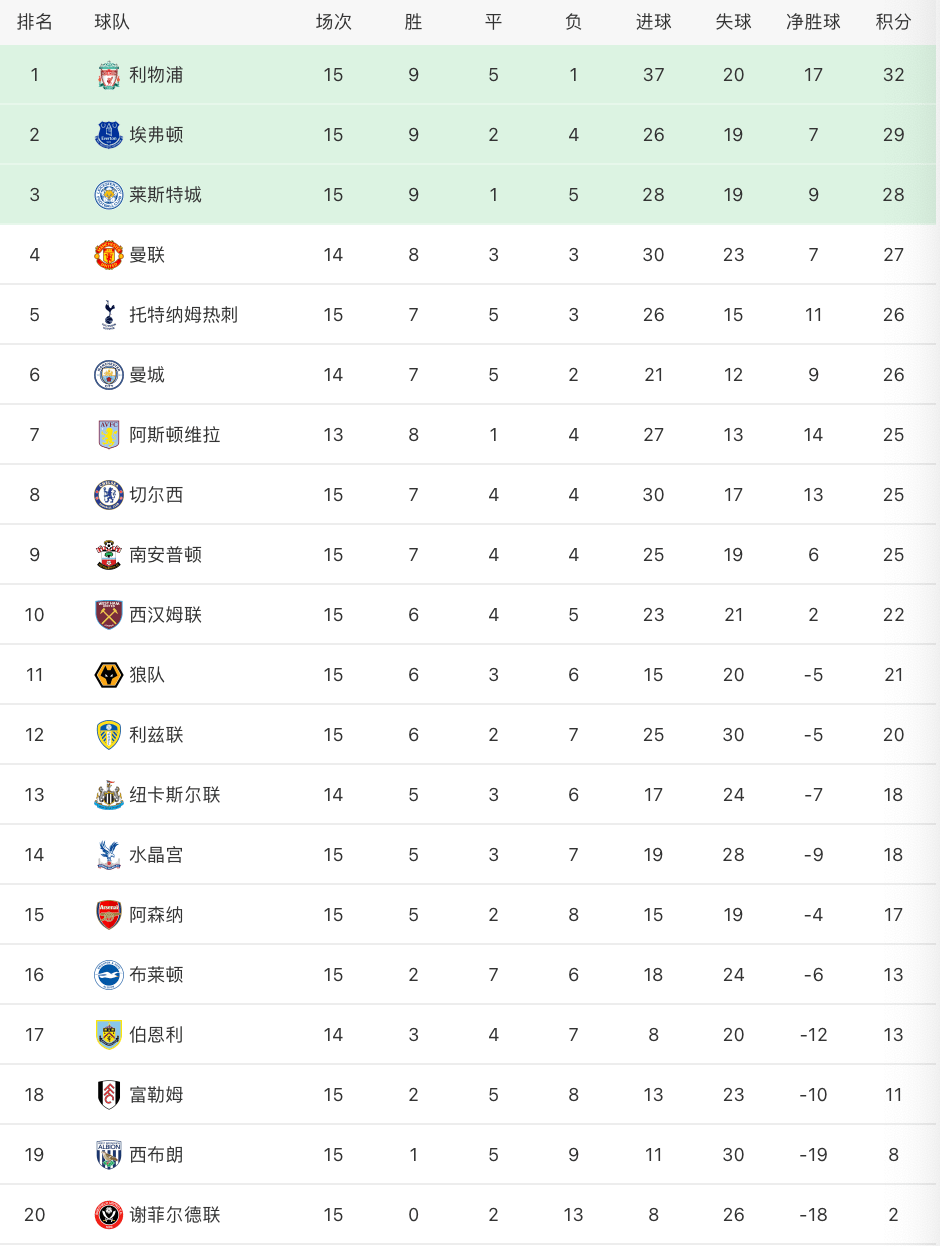Click the Chelsea club crest icon
Image resolution: width=940 pixels, height=1246 pixels.
[x=109, y=495]
